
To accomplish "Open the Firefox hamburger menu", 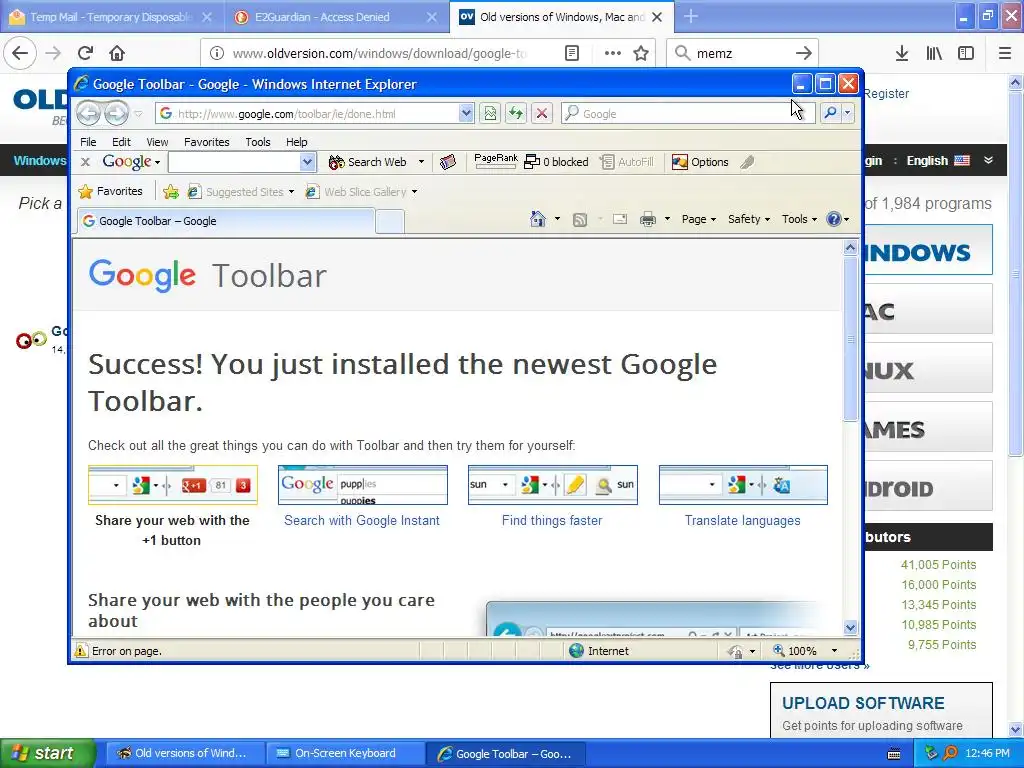I will [1005, 53].
